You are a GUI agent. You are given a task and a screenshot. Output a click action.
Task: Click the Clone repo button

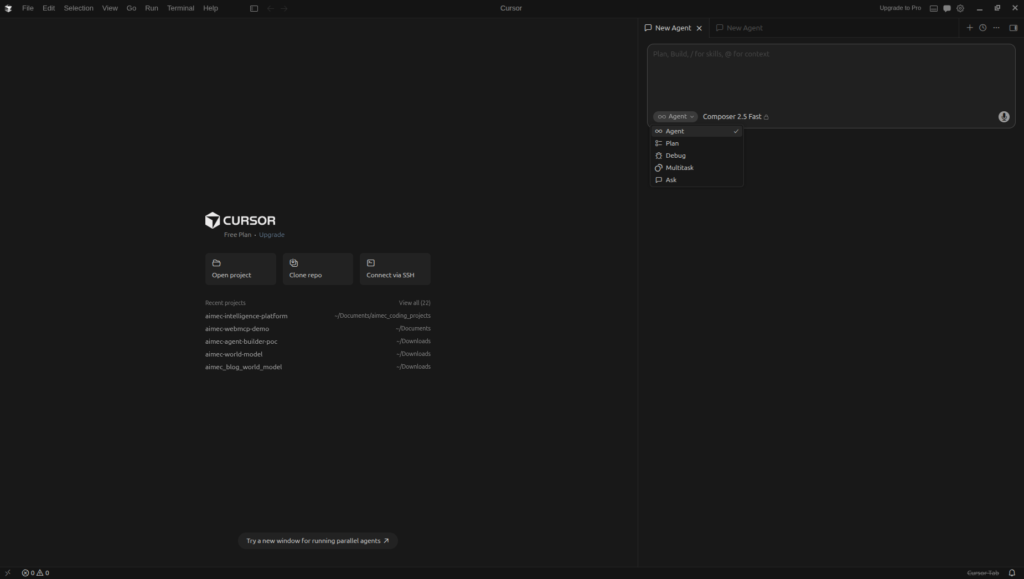318,269
